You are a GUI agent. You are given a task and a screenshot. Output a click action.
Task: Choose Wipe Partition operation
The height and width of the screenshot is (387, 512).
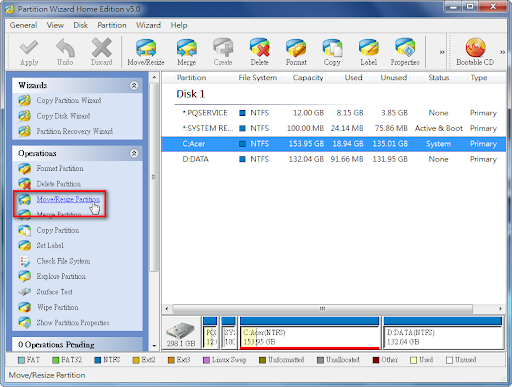click(57, 307)
